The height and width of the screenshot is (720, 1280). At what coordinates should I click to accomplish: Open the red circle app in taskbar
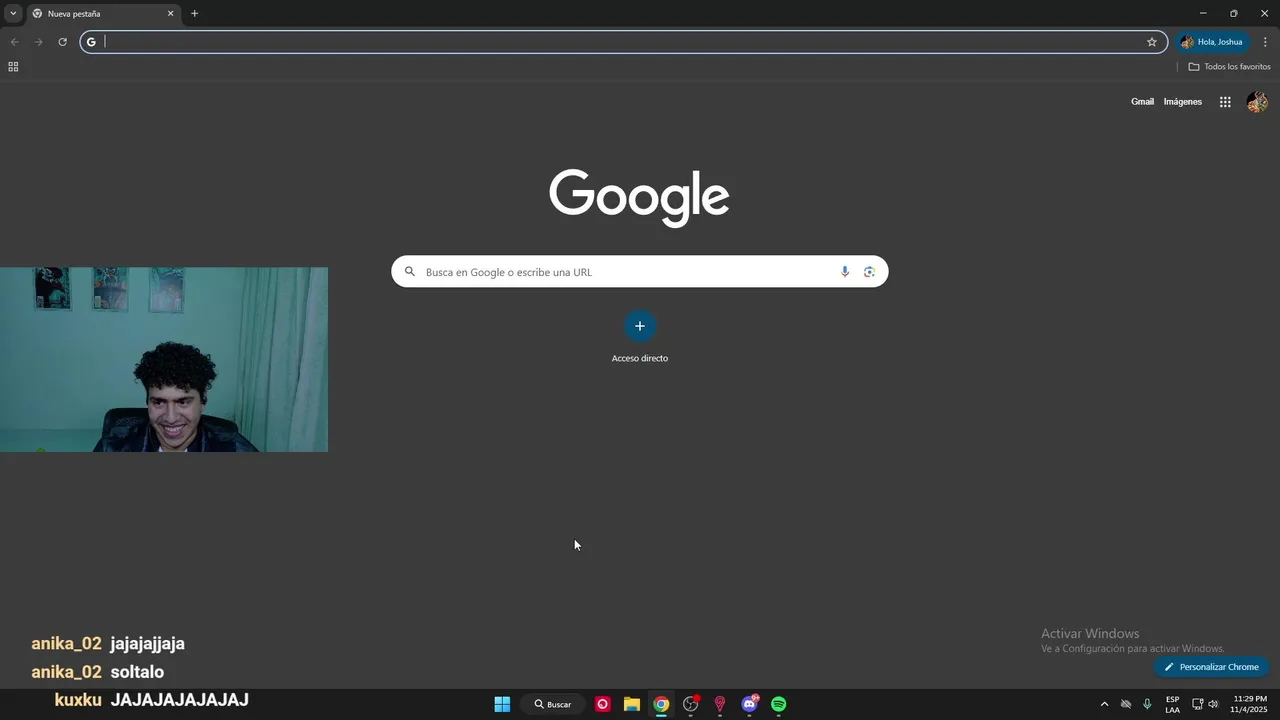pyautogui.click(x=603, y=704)
